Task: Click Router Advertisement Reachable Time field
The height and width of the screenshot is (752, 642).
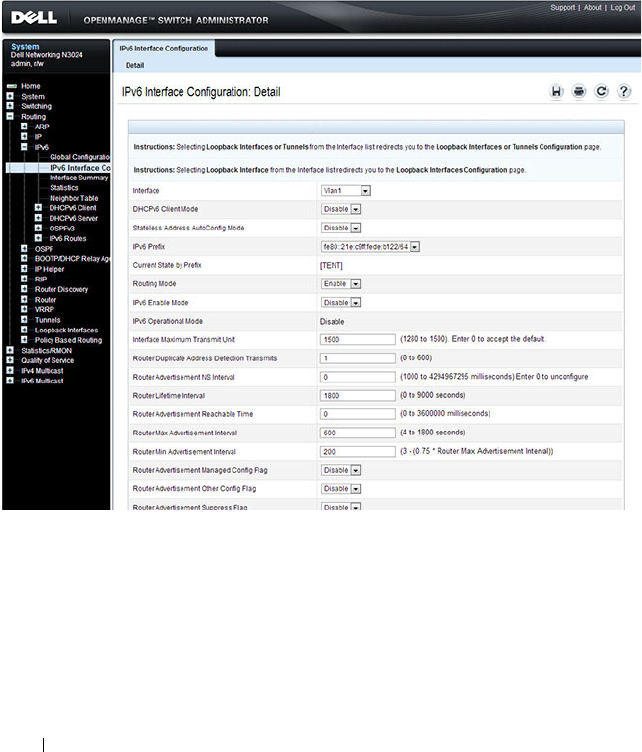Action: pos(358,414)
